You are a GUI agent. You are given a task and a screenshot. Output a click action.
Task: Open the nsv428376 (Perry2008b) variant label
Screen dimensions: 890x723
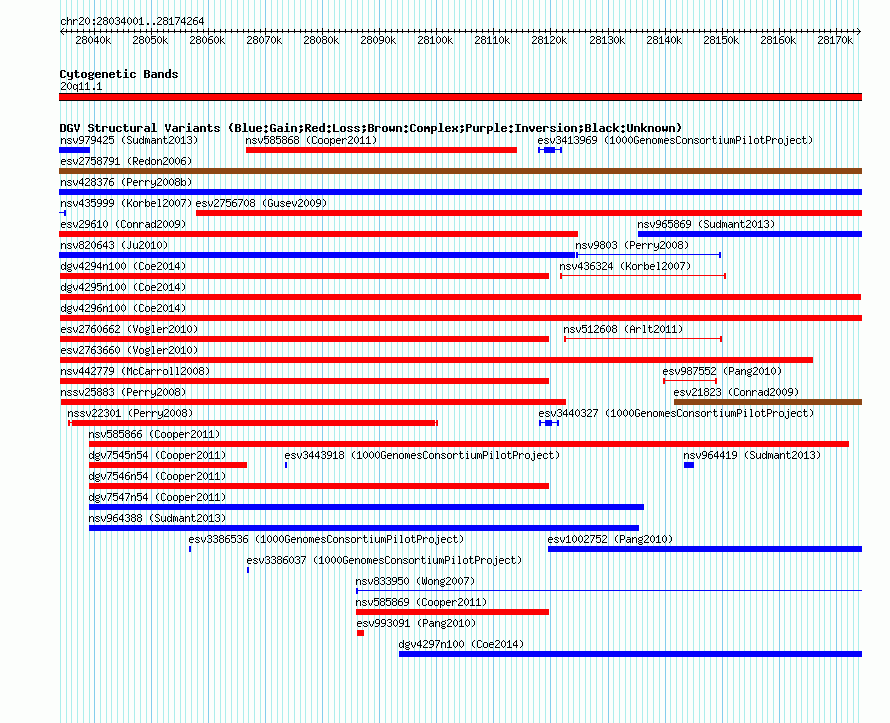(x=126, y=182)
